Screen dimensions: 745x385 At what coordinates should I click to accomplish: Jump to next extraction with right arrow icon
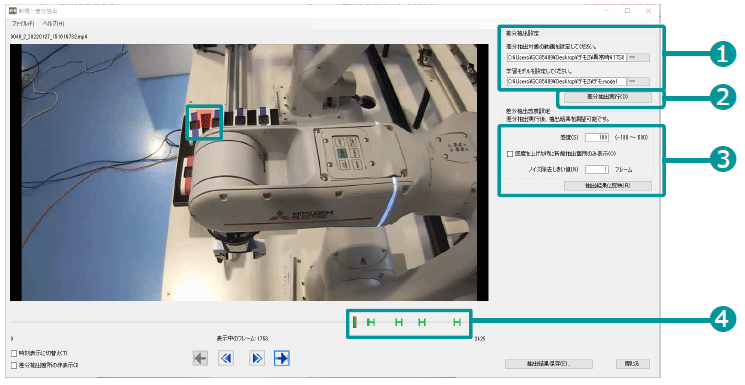point(282,358)
